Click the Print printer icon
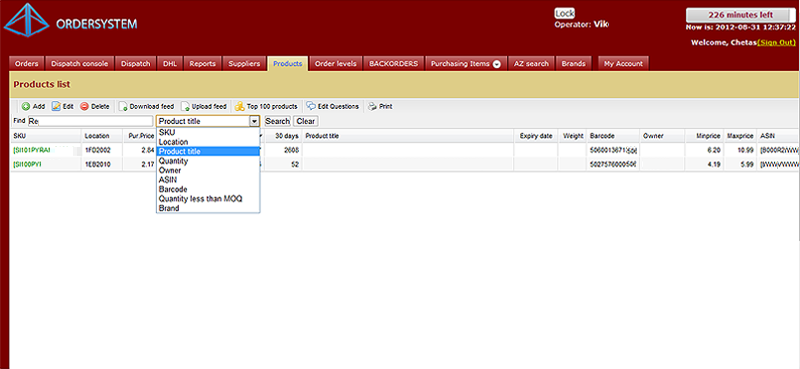The width and height of the screenshot is (800, 369). (x=372, y=107)
